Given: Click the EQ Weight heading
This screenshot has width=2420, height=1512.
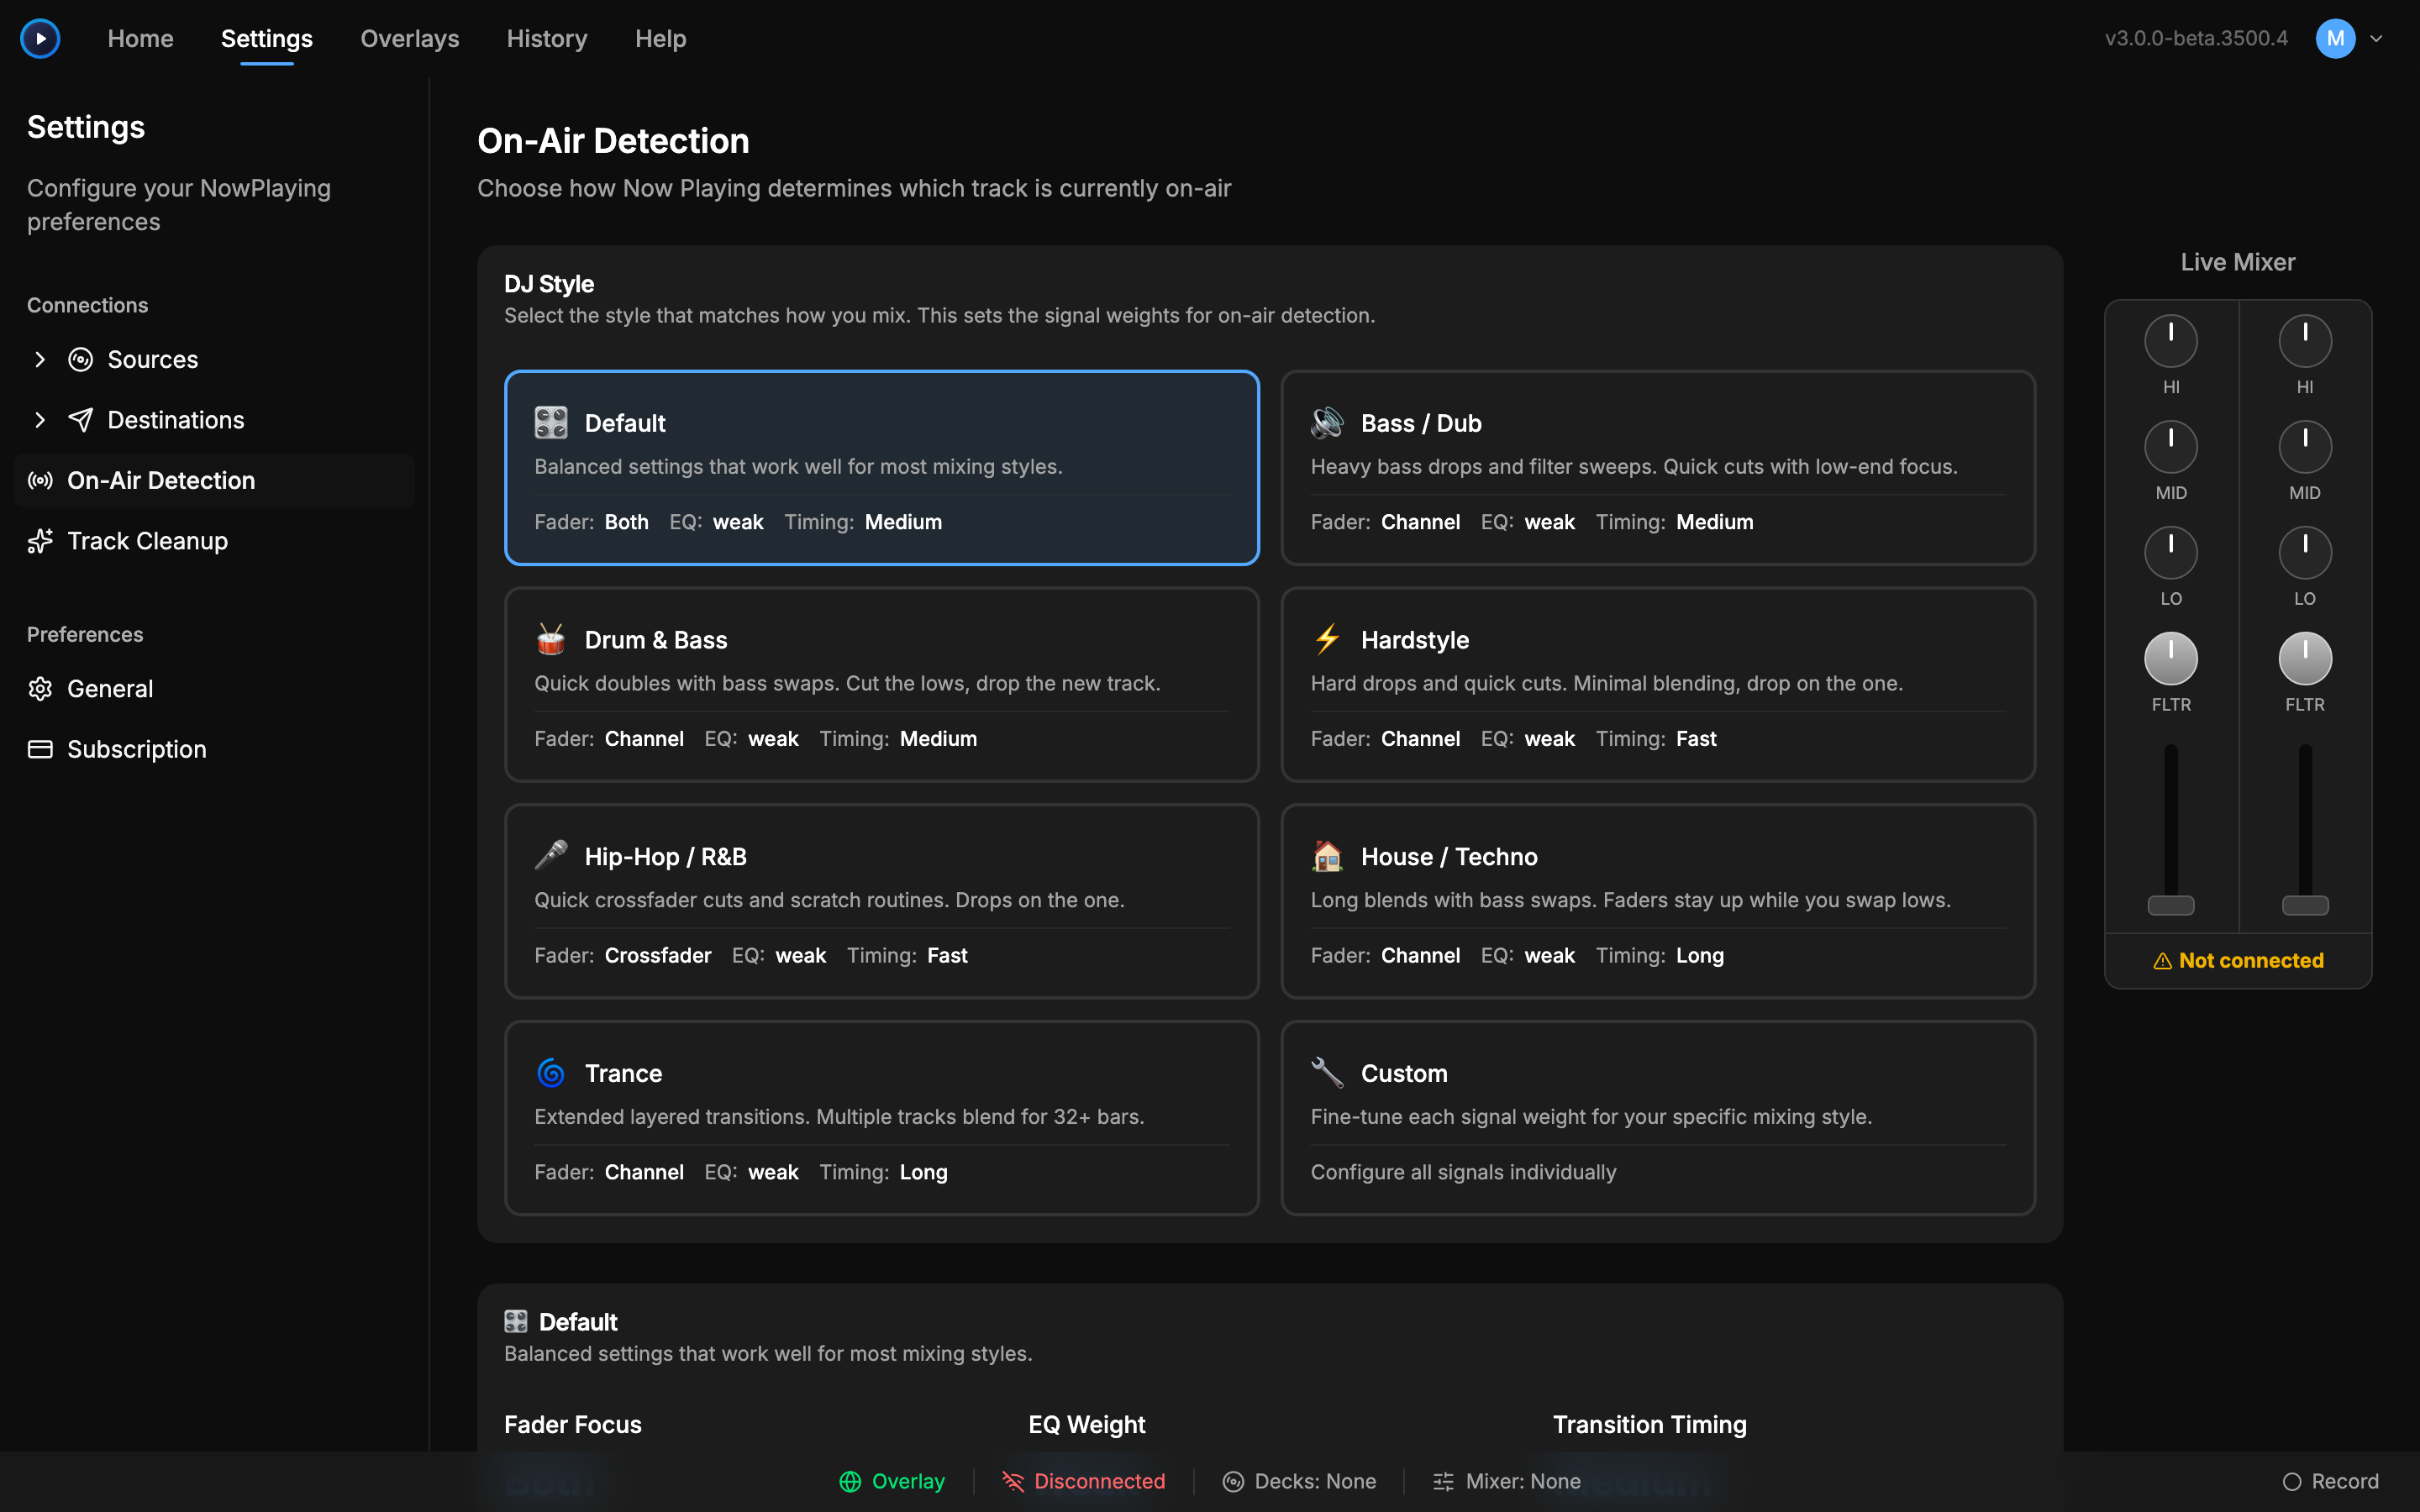Looking at the screenshot, I should 1087,1425.
